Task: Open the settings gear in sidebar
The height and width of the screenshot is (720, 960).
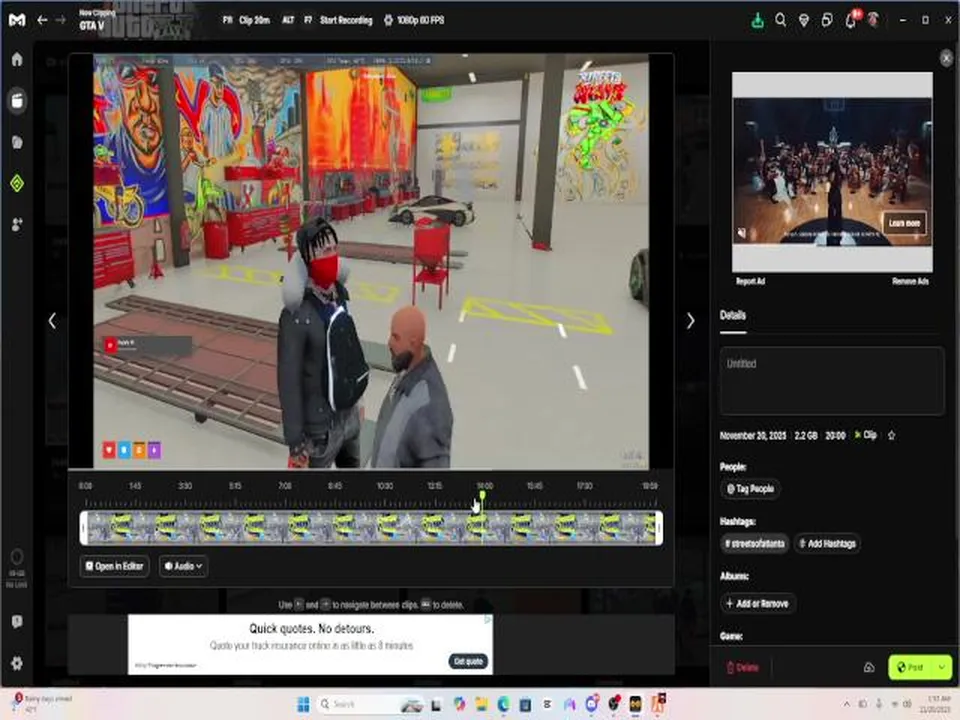Action: (17, 663)
